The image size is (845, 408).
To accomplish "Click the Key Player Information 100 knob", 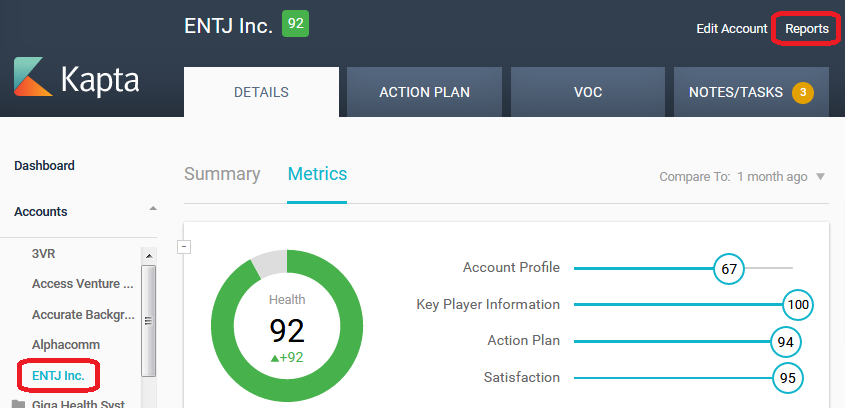I will (x=798, y=305).
